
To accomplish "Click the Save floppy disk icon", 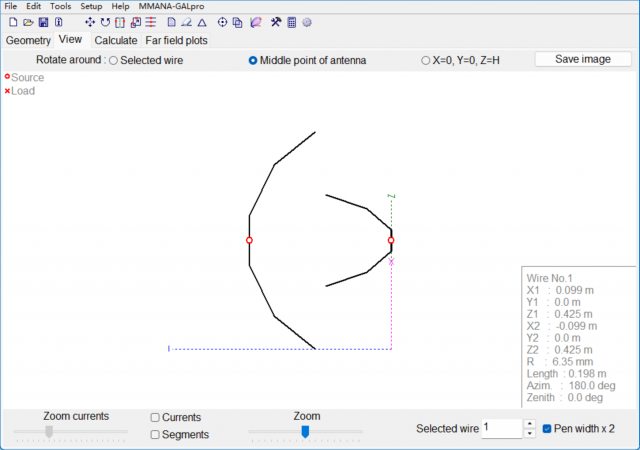I will (x=43, y=22).
